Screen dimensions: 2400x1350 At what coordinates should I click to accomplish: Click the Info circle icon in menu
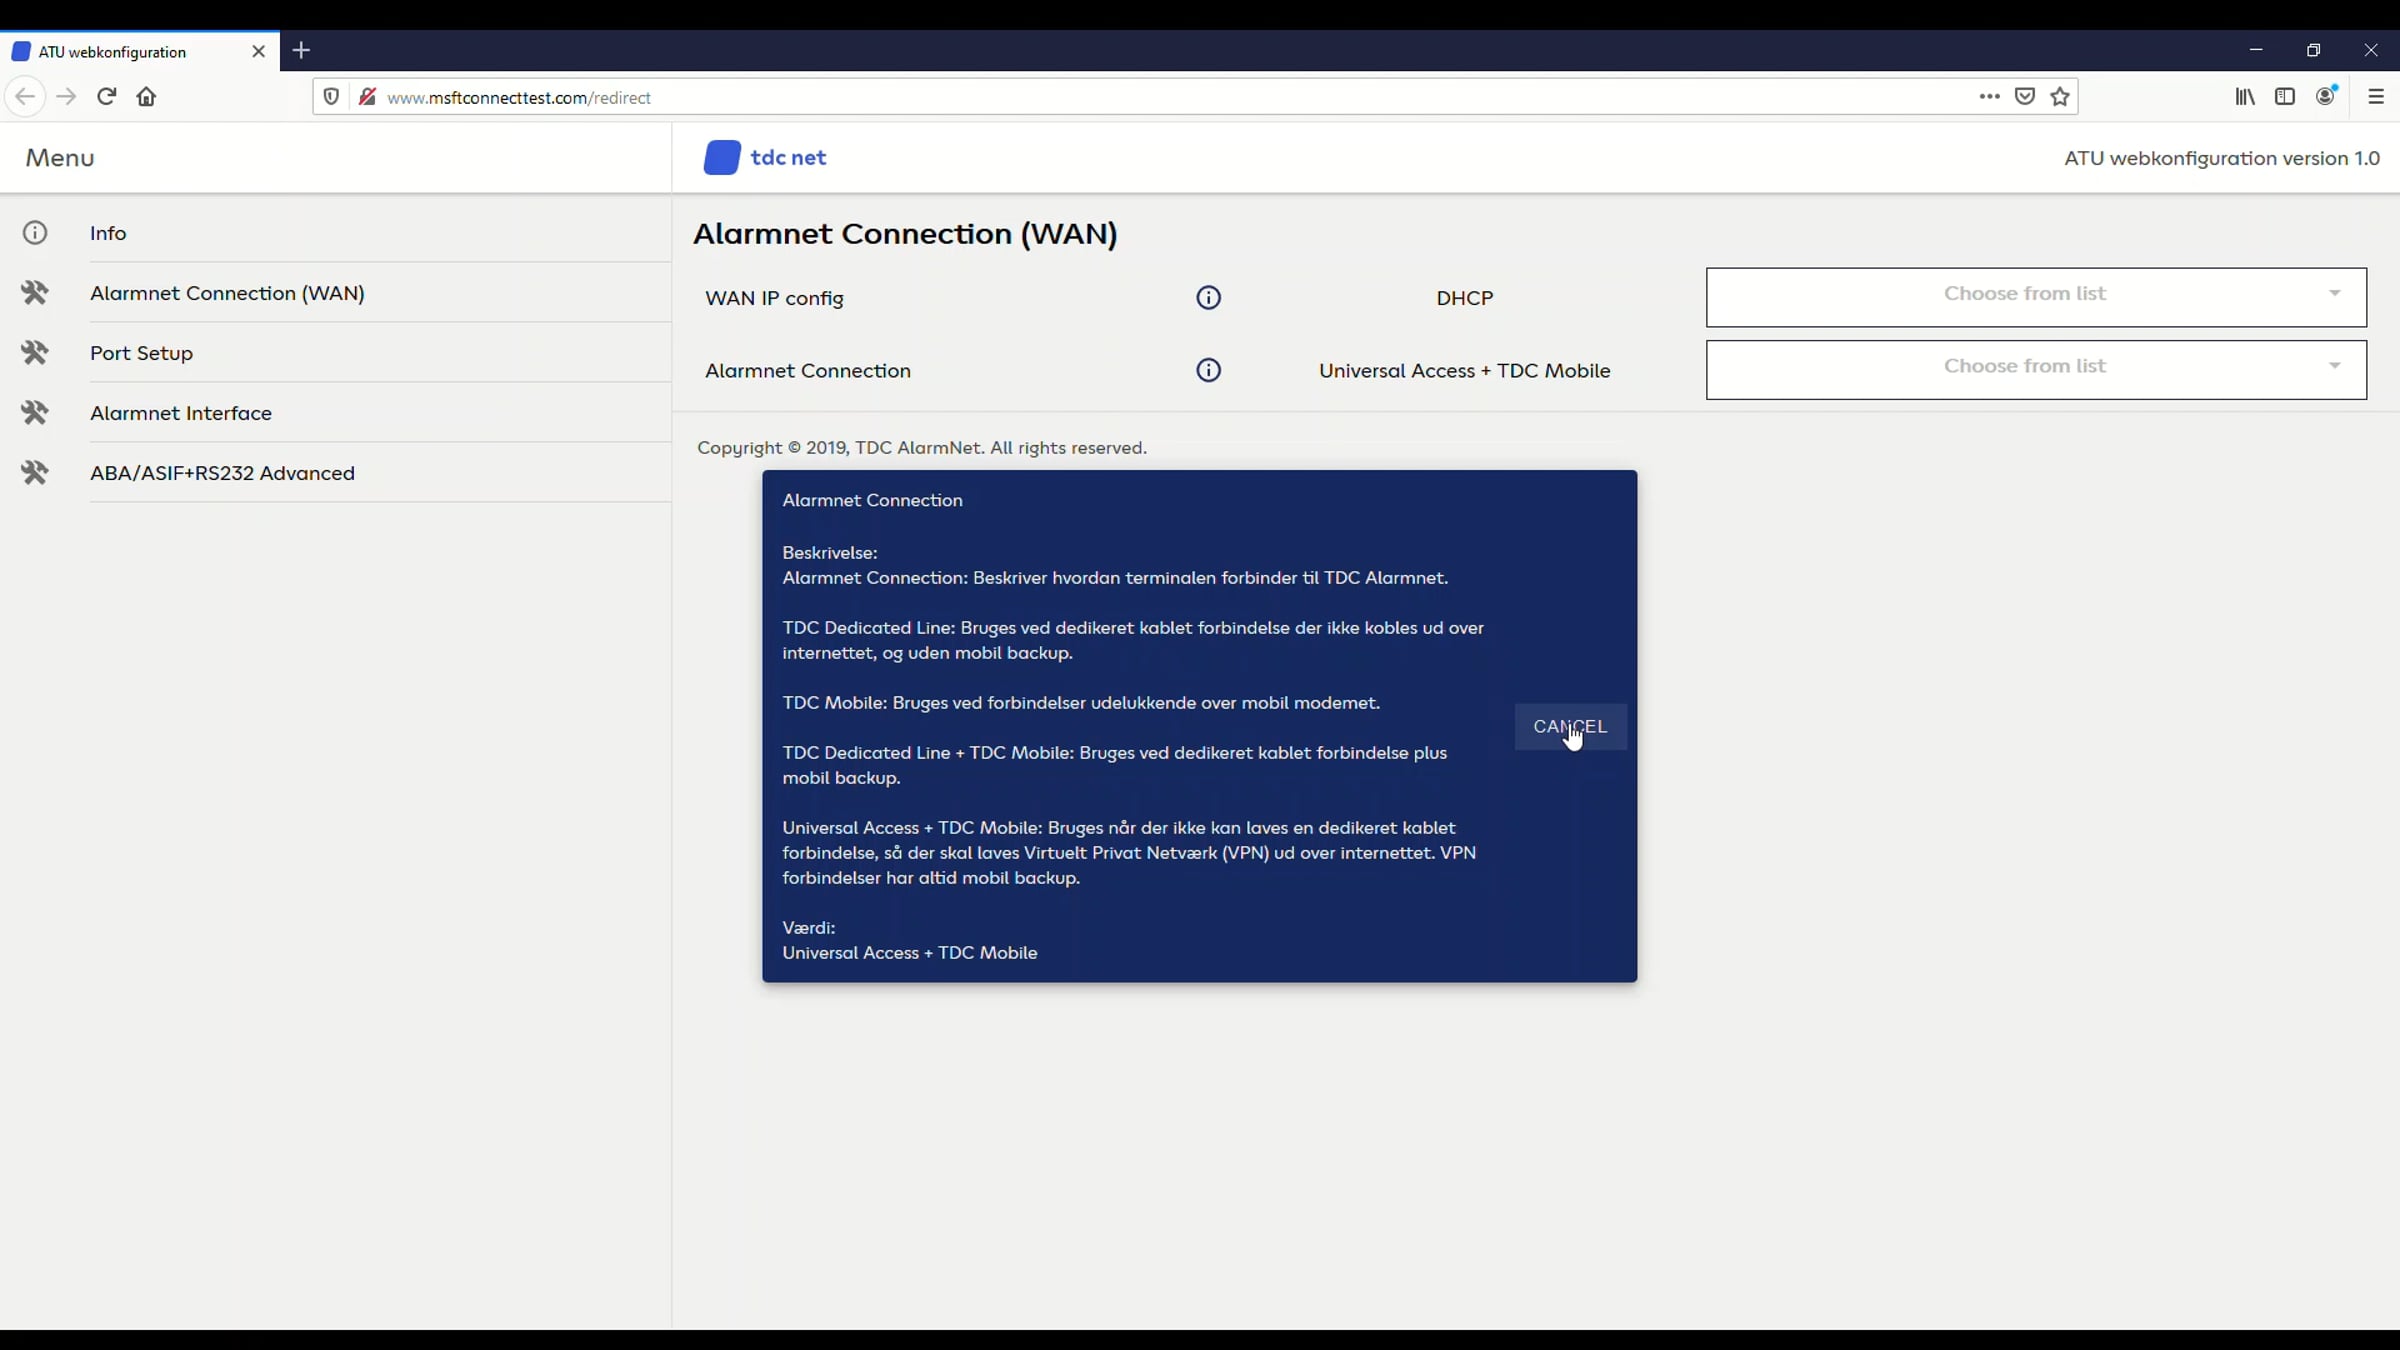pos(35,233)
